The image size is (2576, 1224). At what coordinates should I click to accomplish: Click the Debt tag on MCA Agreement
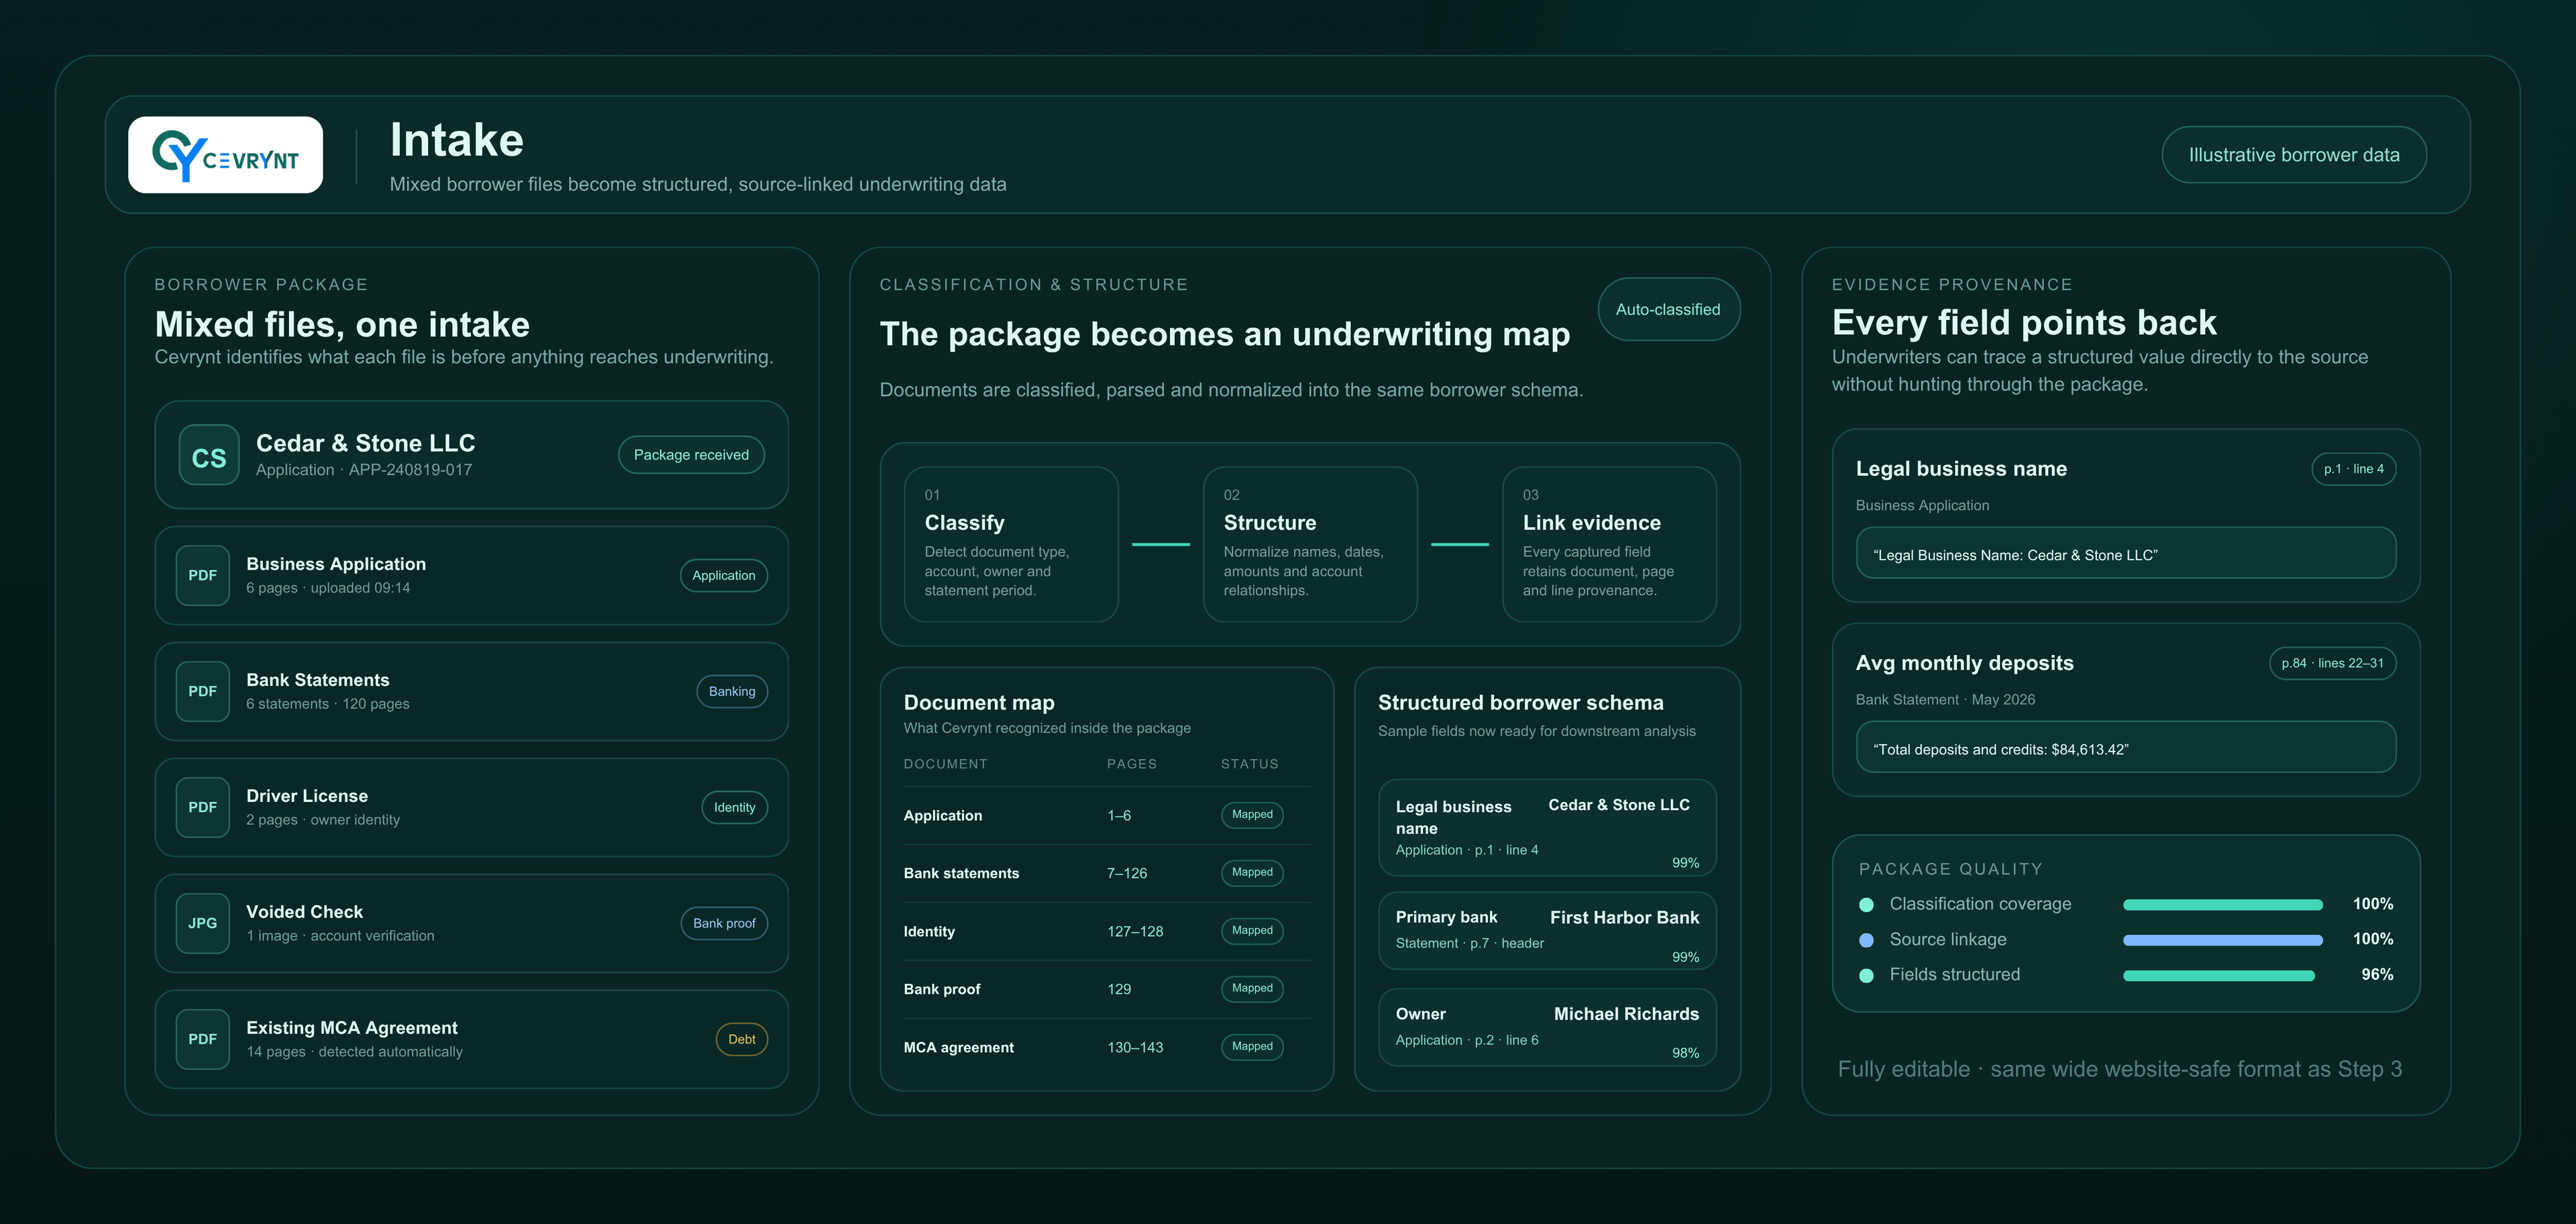pos(742,1039)
